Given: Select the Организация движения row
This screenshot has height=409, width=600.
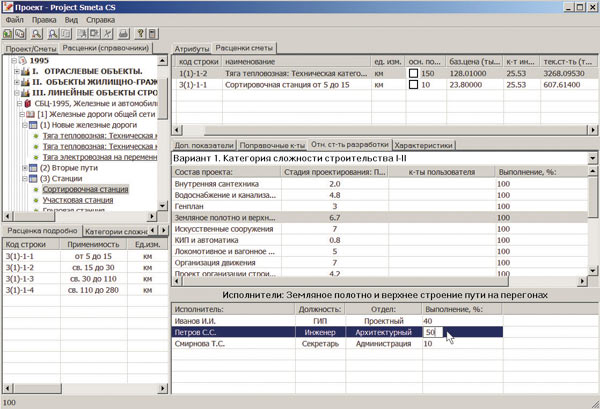Looking at the screenshot, I should point(380,263).
